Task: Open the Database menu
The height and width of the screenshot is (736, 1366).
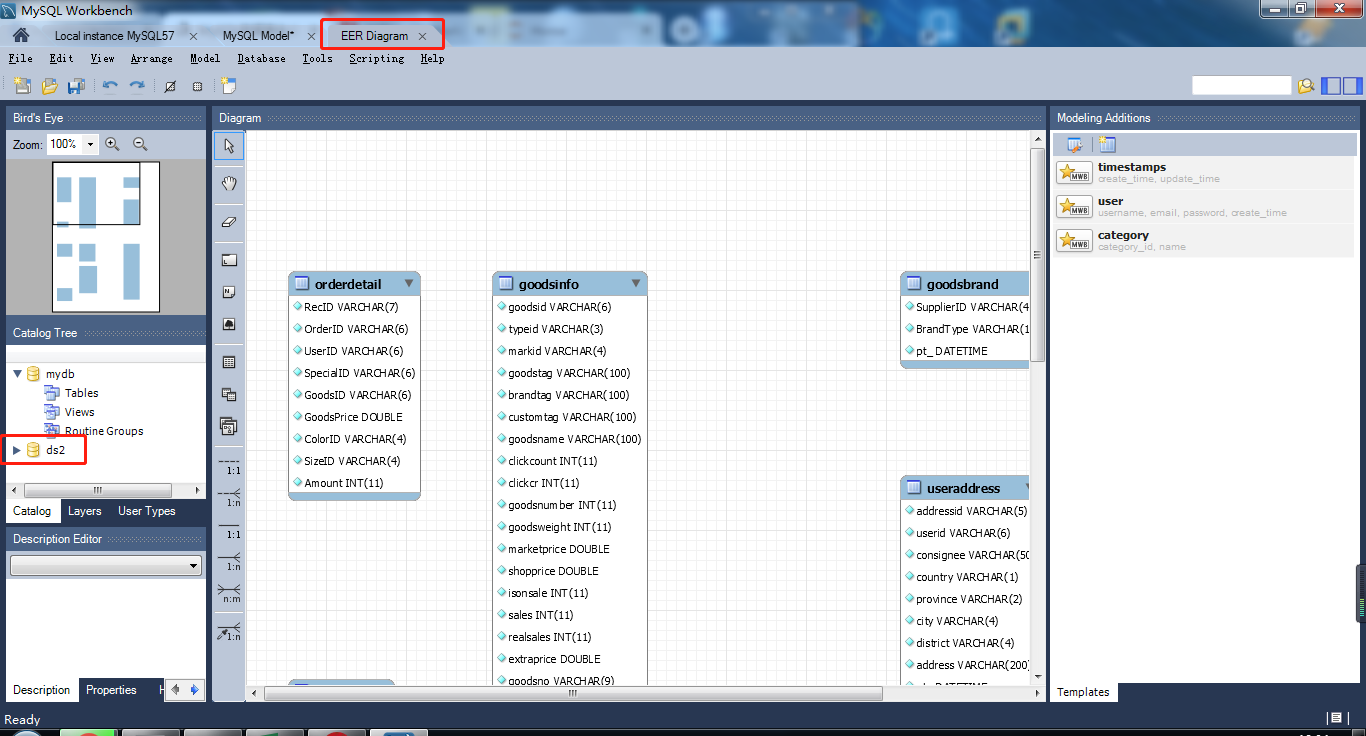Action: point(262,59)
